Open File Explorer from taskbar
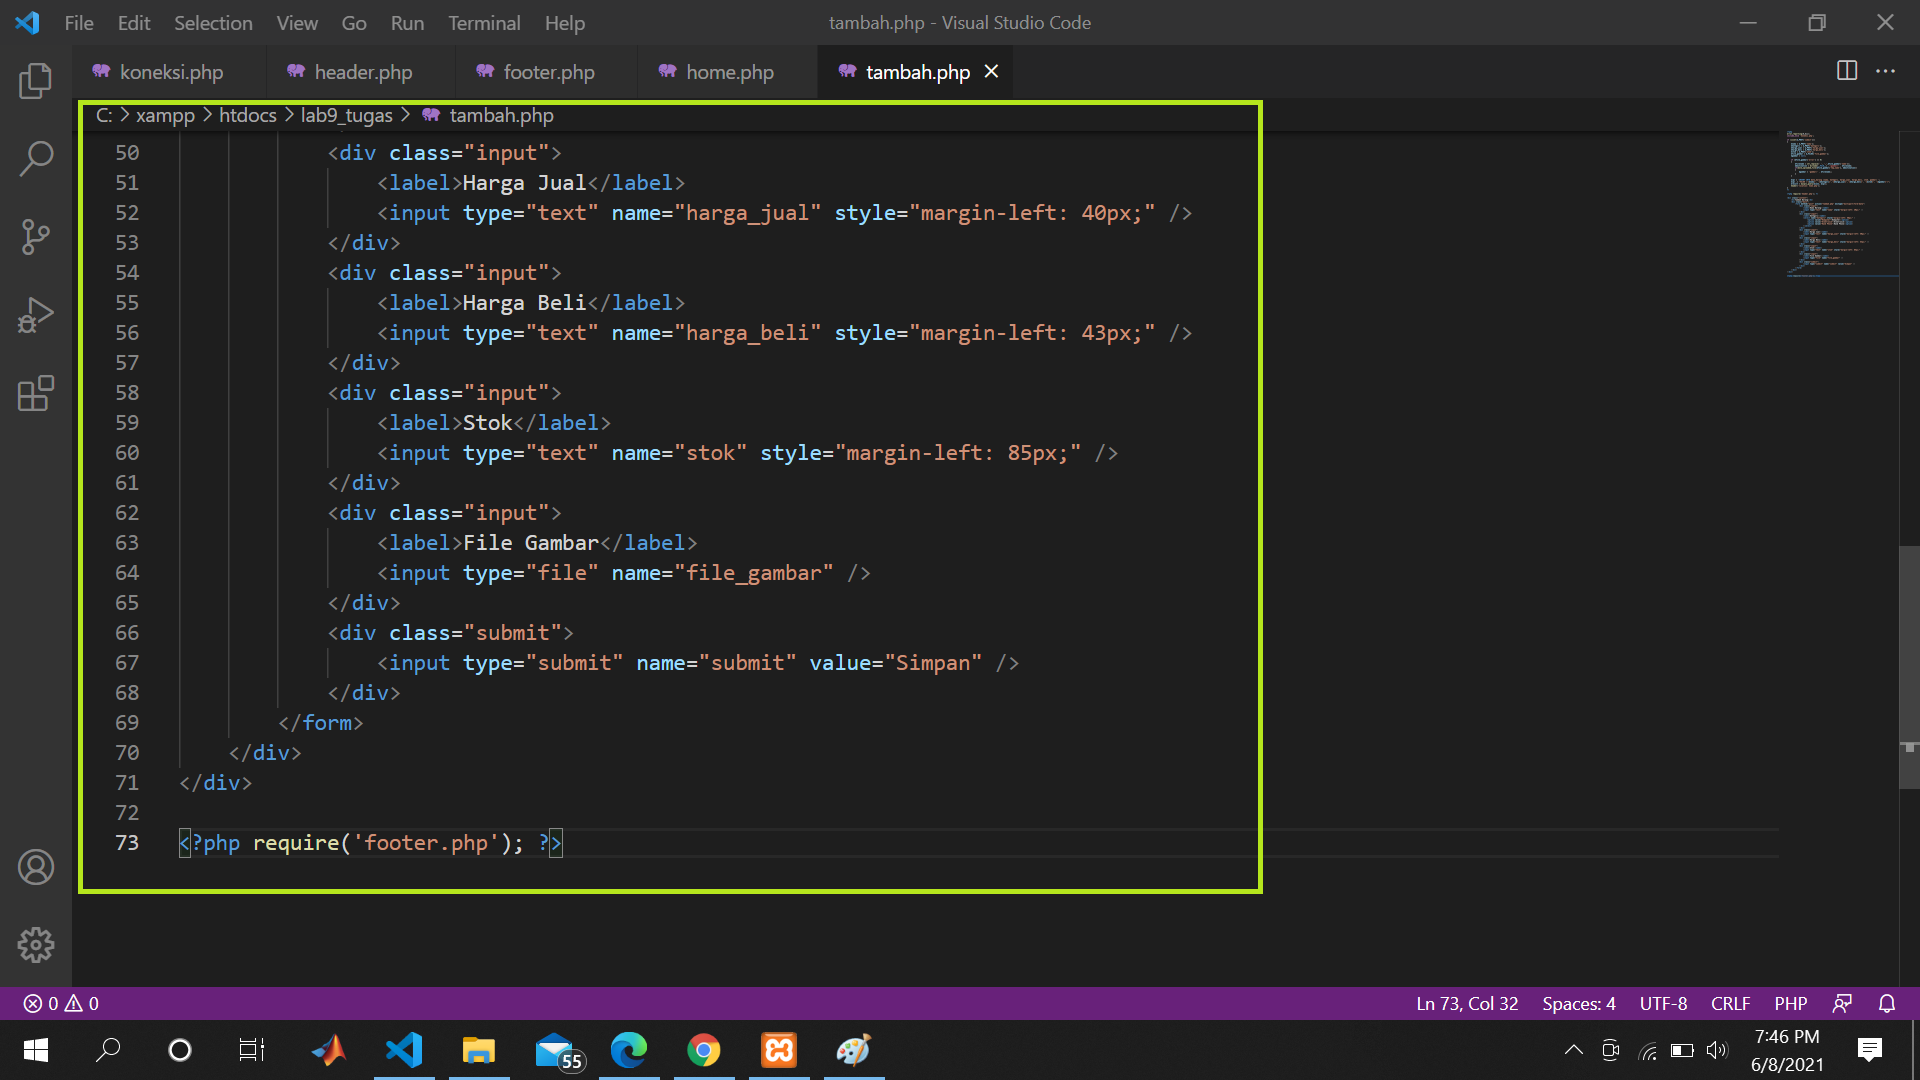This screenshot has width=1920, height=1080. point(479,1050)
